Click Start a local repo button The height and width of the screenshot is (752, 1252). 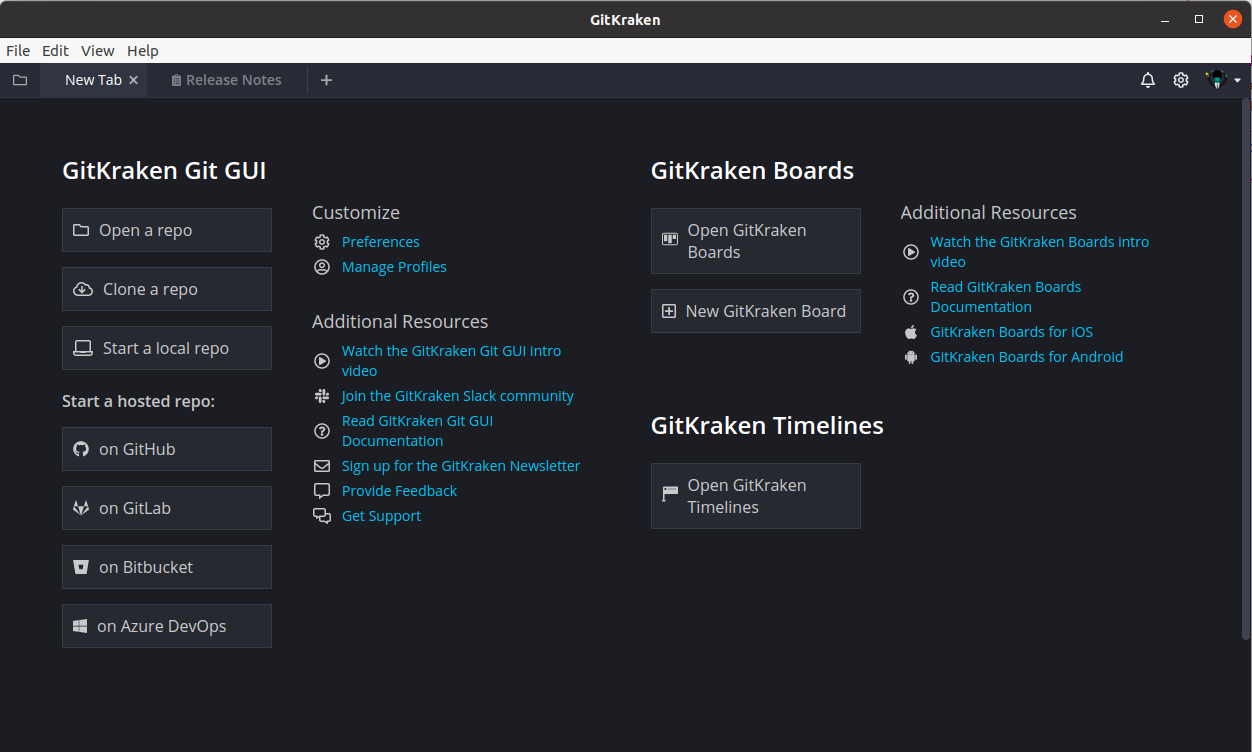167,348
